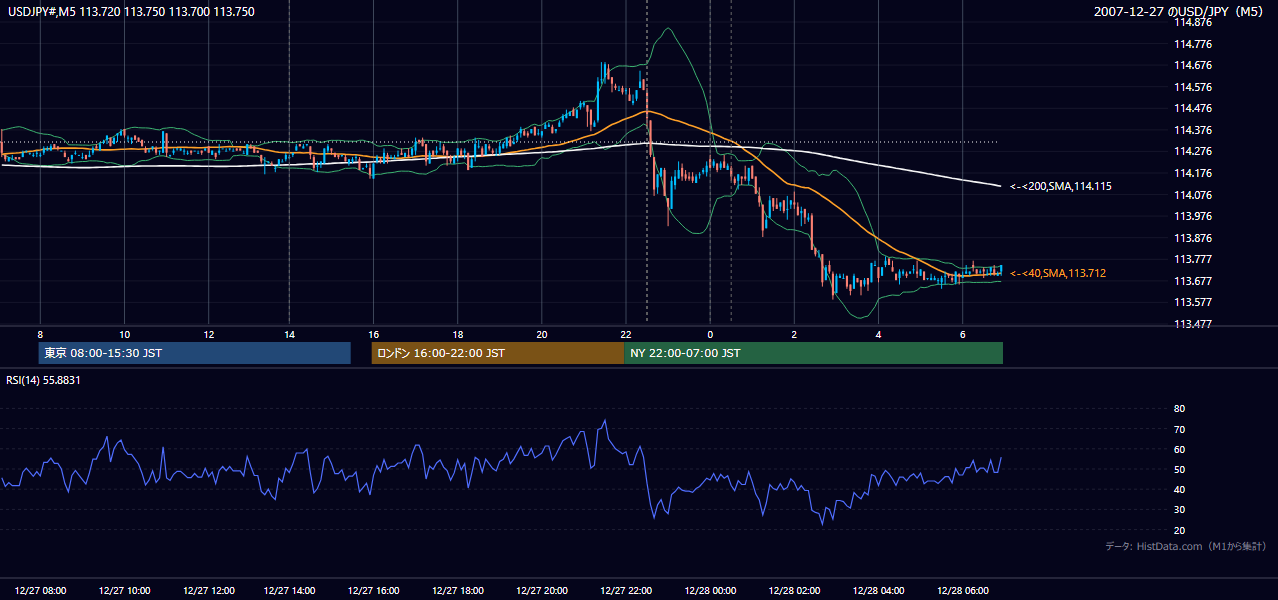Click the 12/28 04:00 date label
This screenshot has width=1278, height=600.
tap(879, 591)
